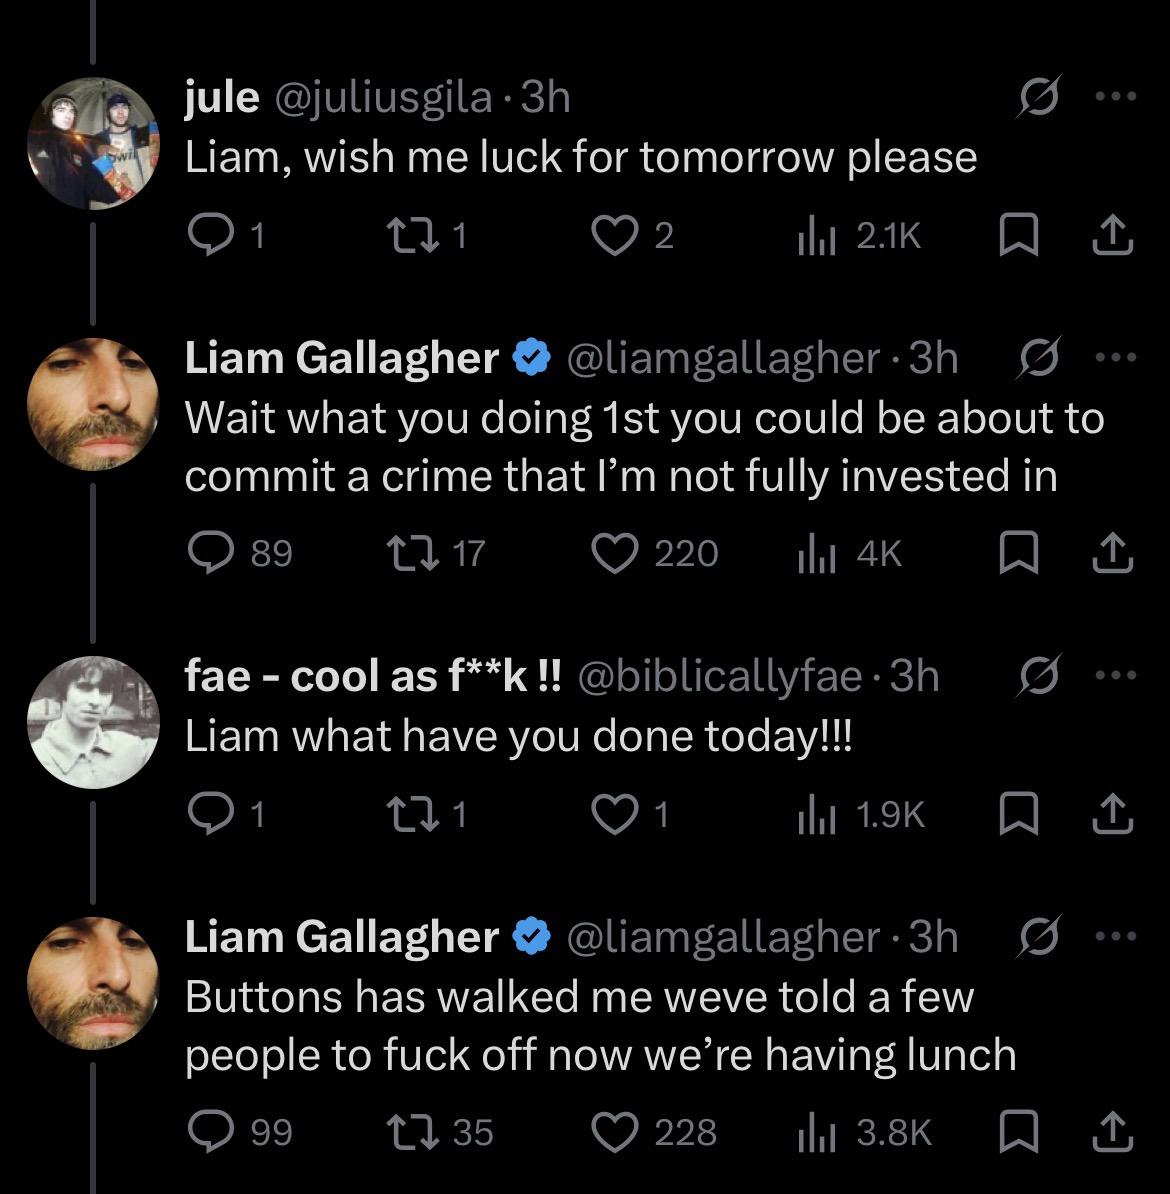Like jule's "wish me luck" tweet

614,235
